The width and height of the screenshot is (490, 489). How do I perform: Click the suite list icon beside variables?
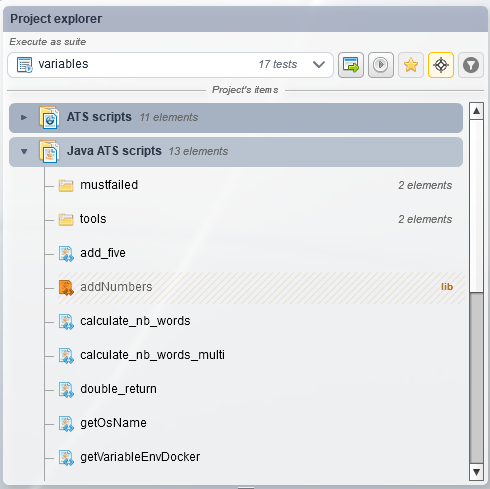(25, 65)
